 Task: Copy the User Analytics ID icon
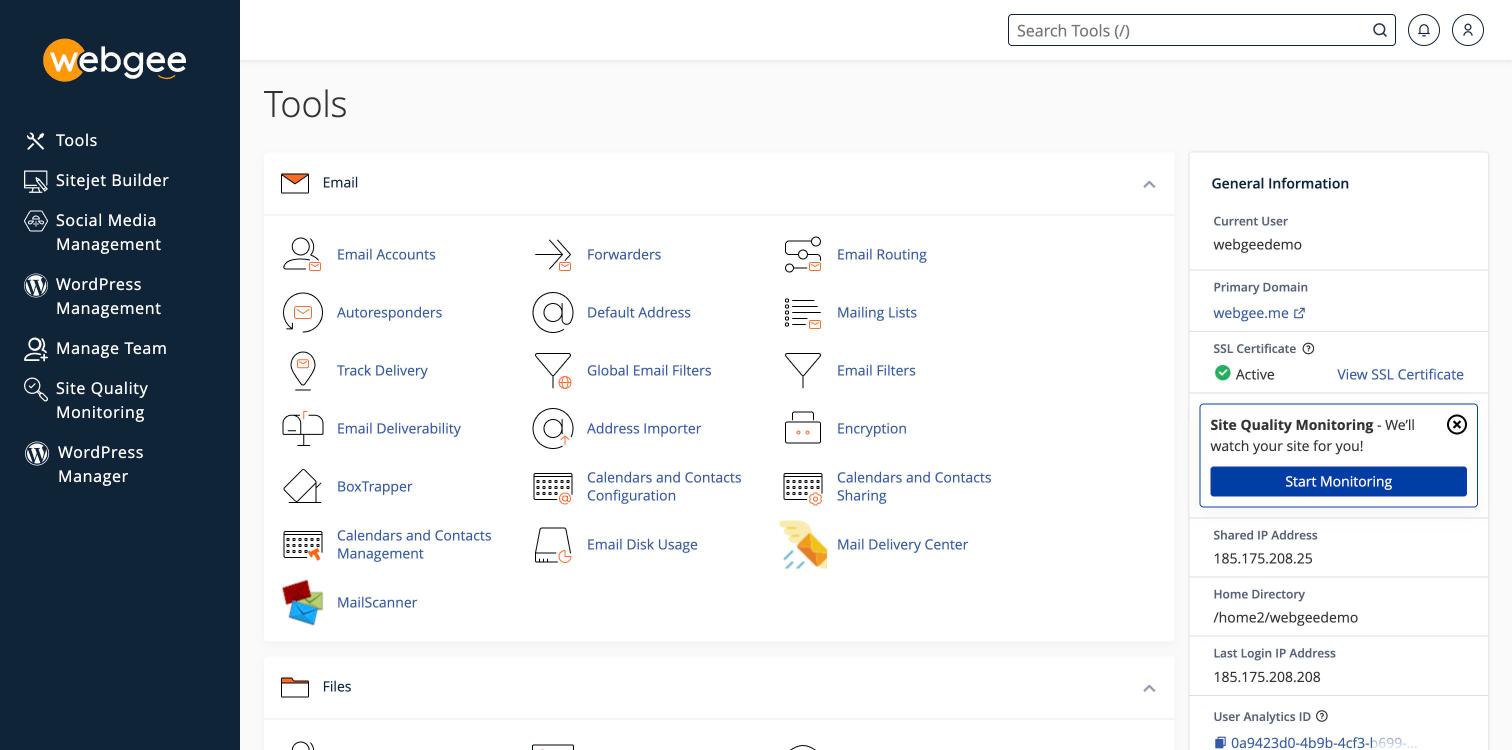(1220, 742)
